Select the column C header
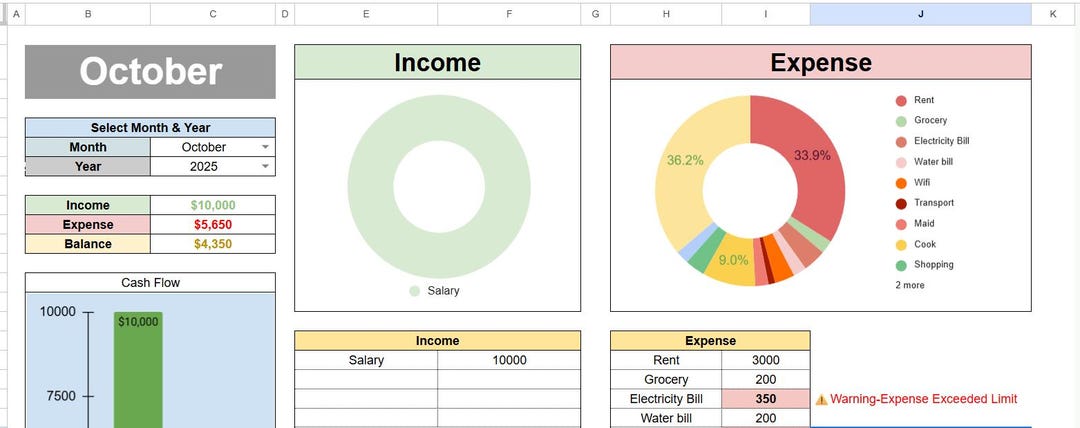Viewport: 1080px width, 428px height. tap(213, 14)
